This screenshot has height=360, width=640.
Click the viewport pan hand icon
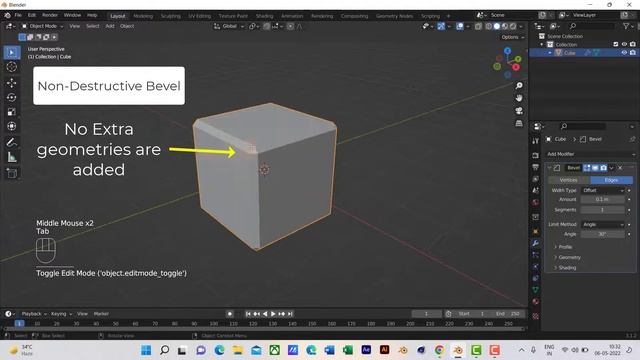click(519, 98)
